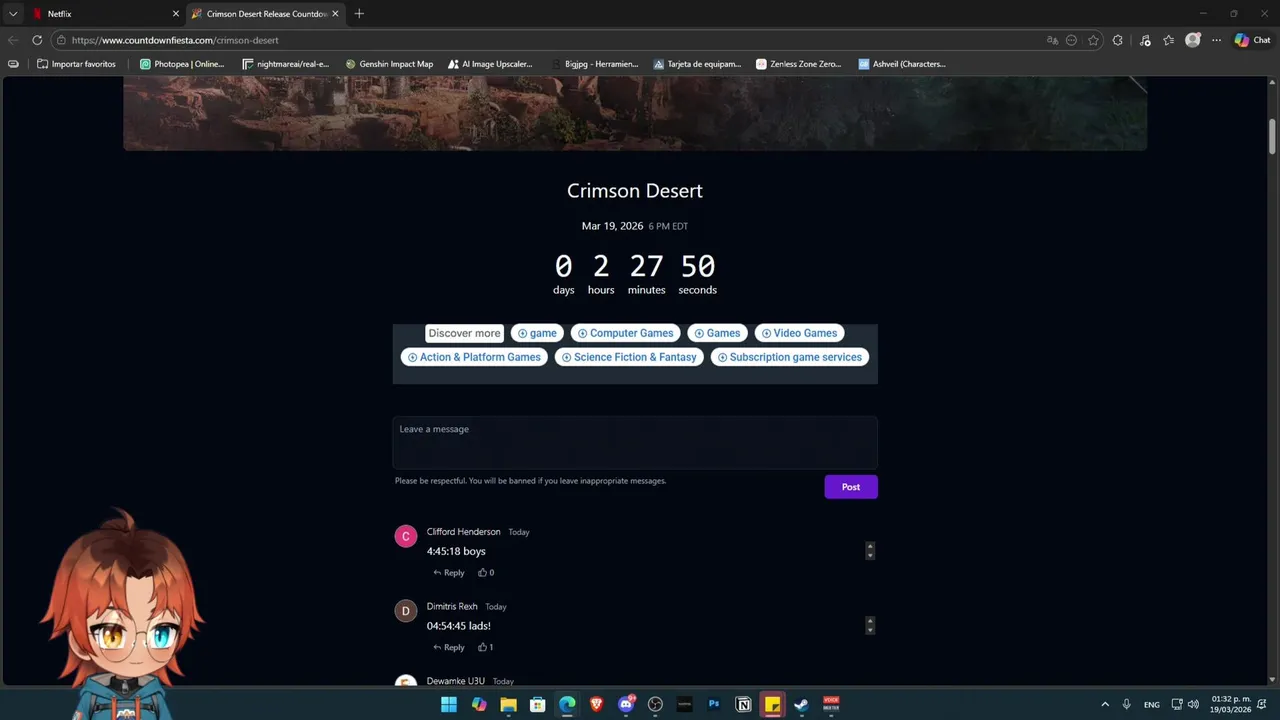Image resolution: width=1280 pixels, height=720 pixels.
Task: Reply to Dimitris Rexh's comment
Action: tap(449, 647)
